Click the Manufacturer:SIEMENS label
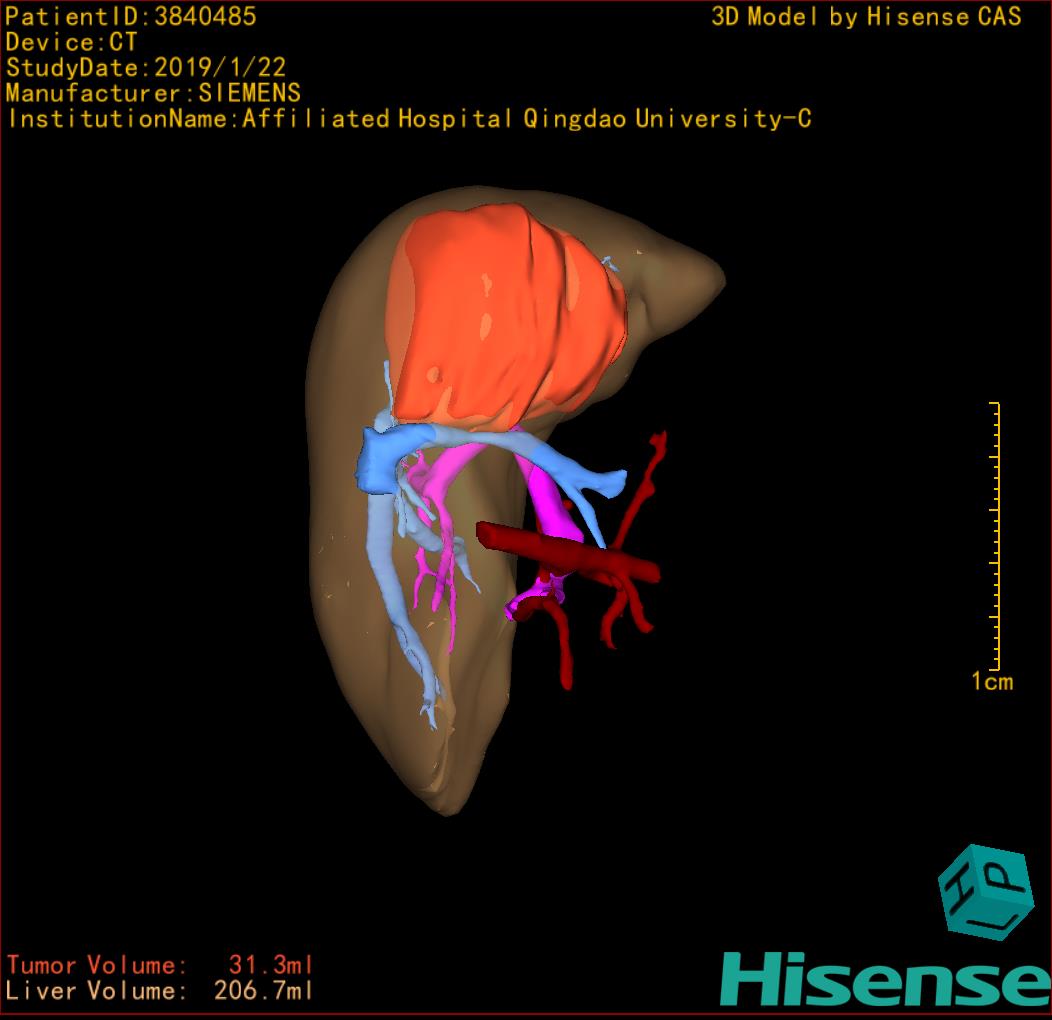 click(x=153, y=93)
